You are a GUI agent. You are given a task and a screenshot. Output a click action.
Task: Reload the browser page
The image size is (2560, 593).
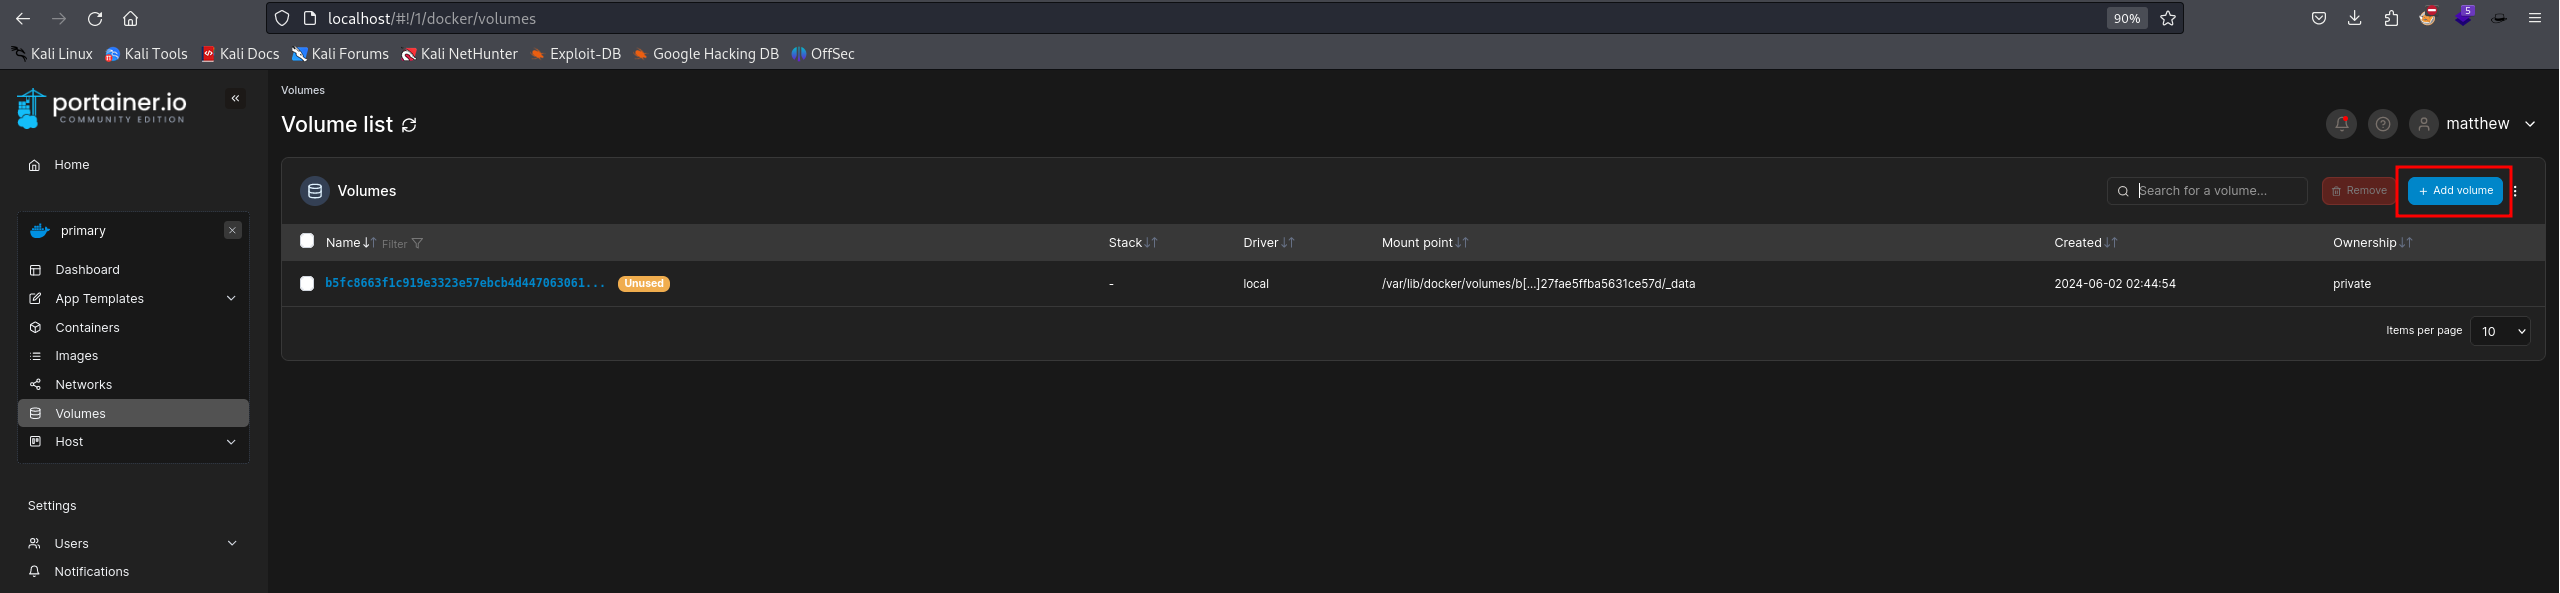click(95, 18)
